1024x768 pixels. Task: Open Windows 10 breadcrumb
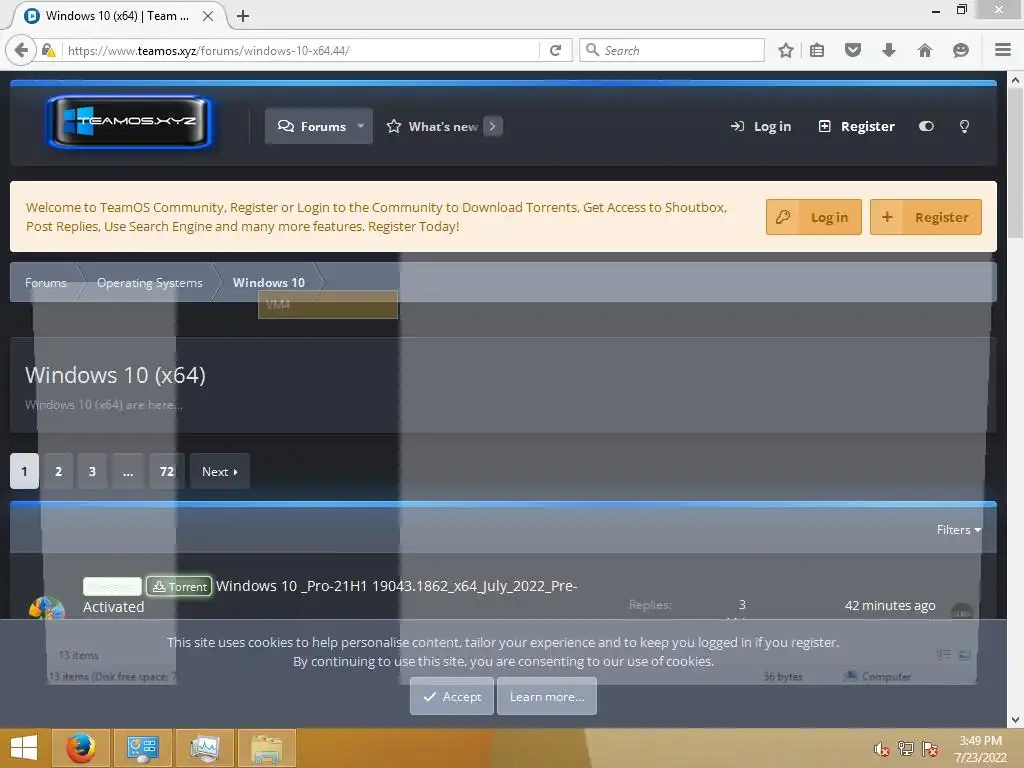coord(269,283)
